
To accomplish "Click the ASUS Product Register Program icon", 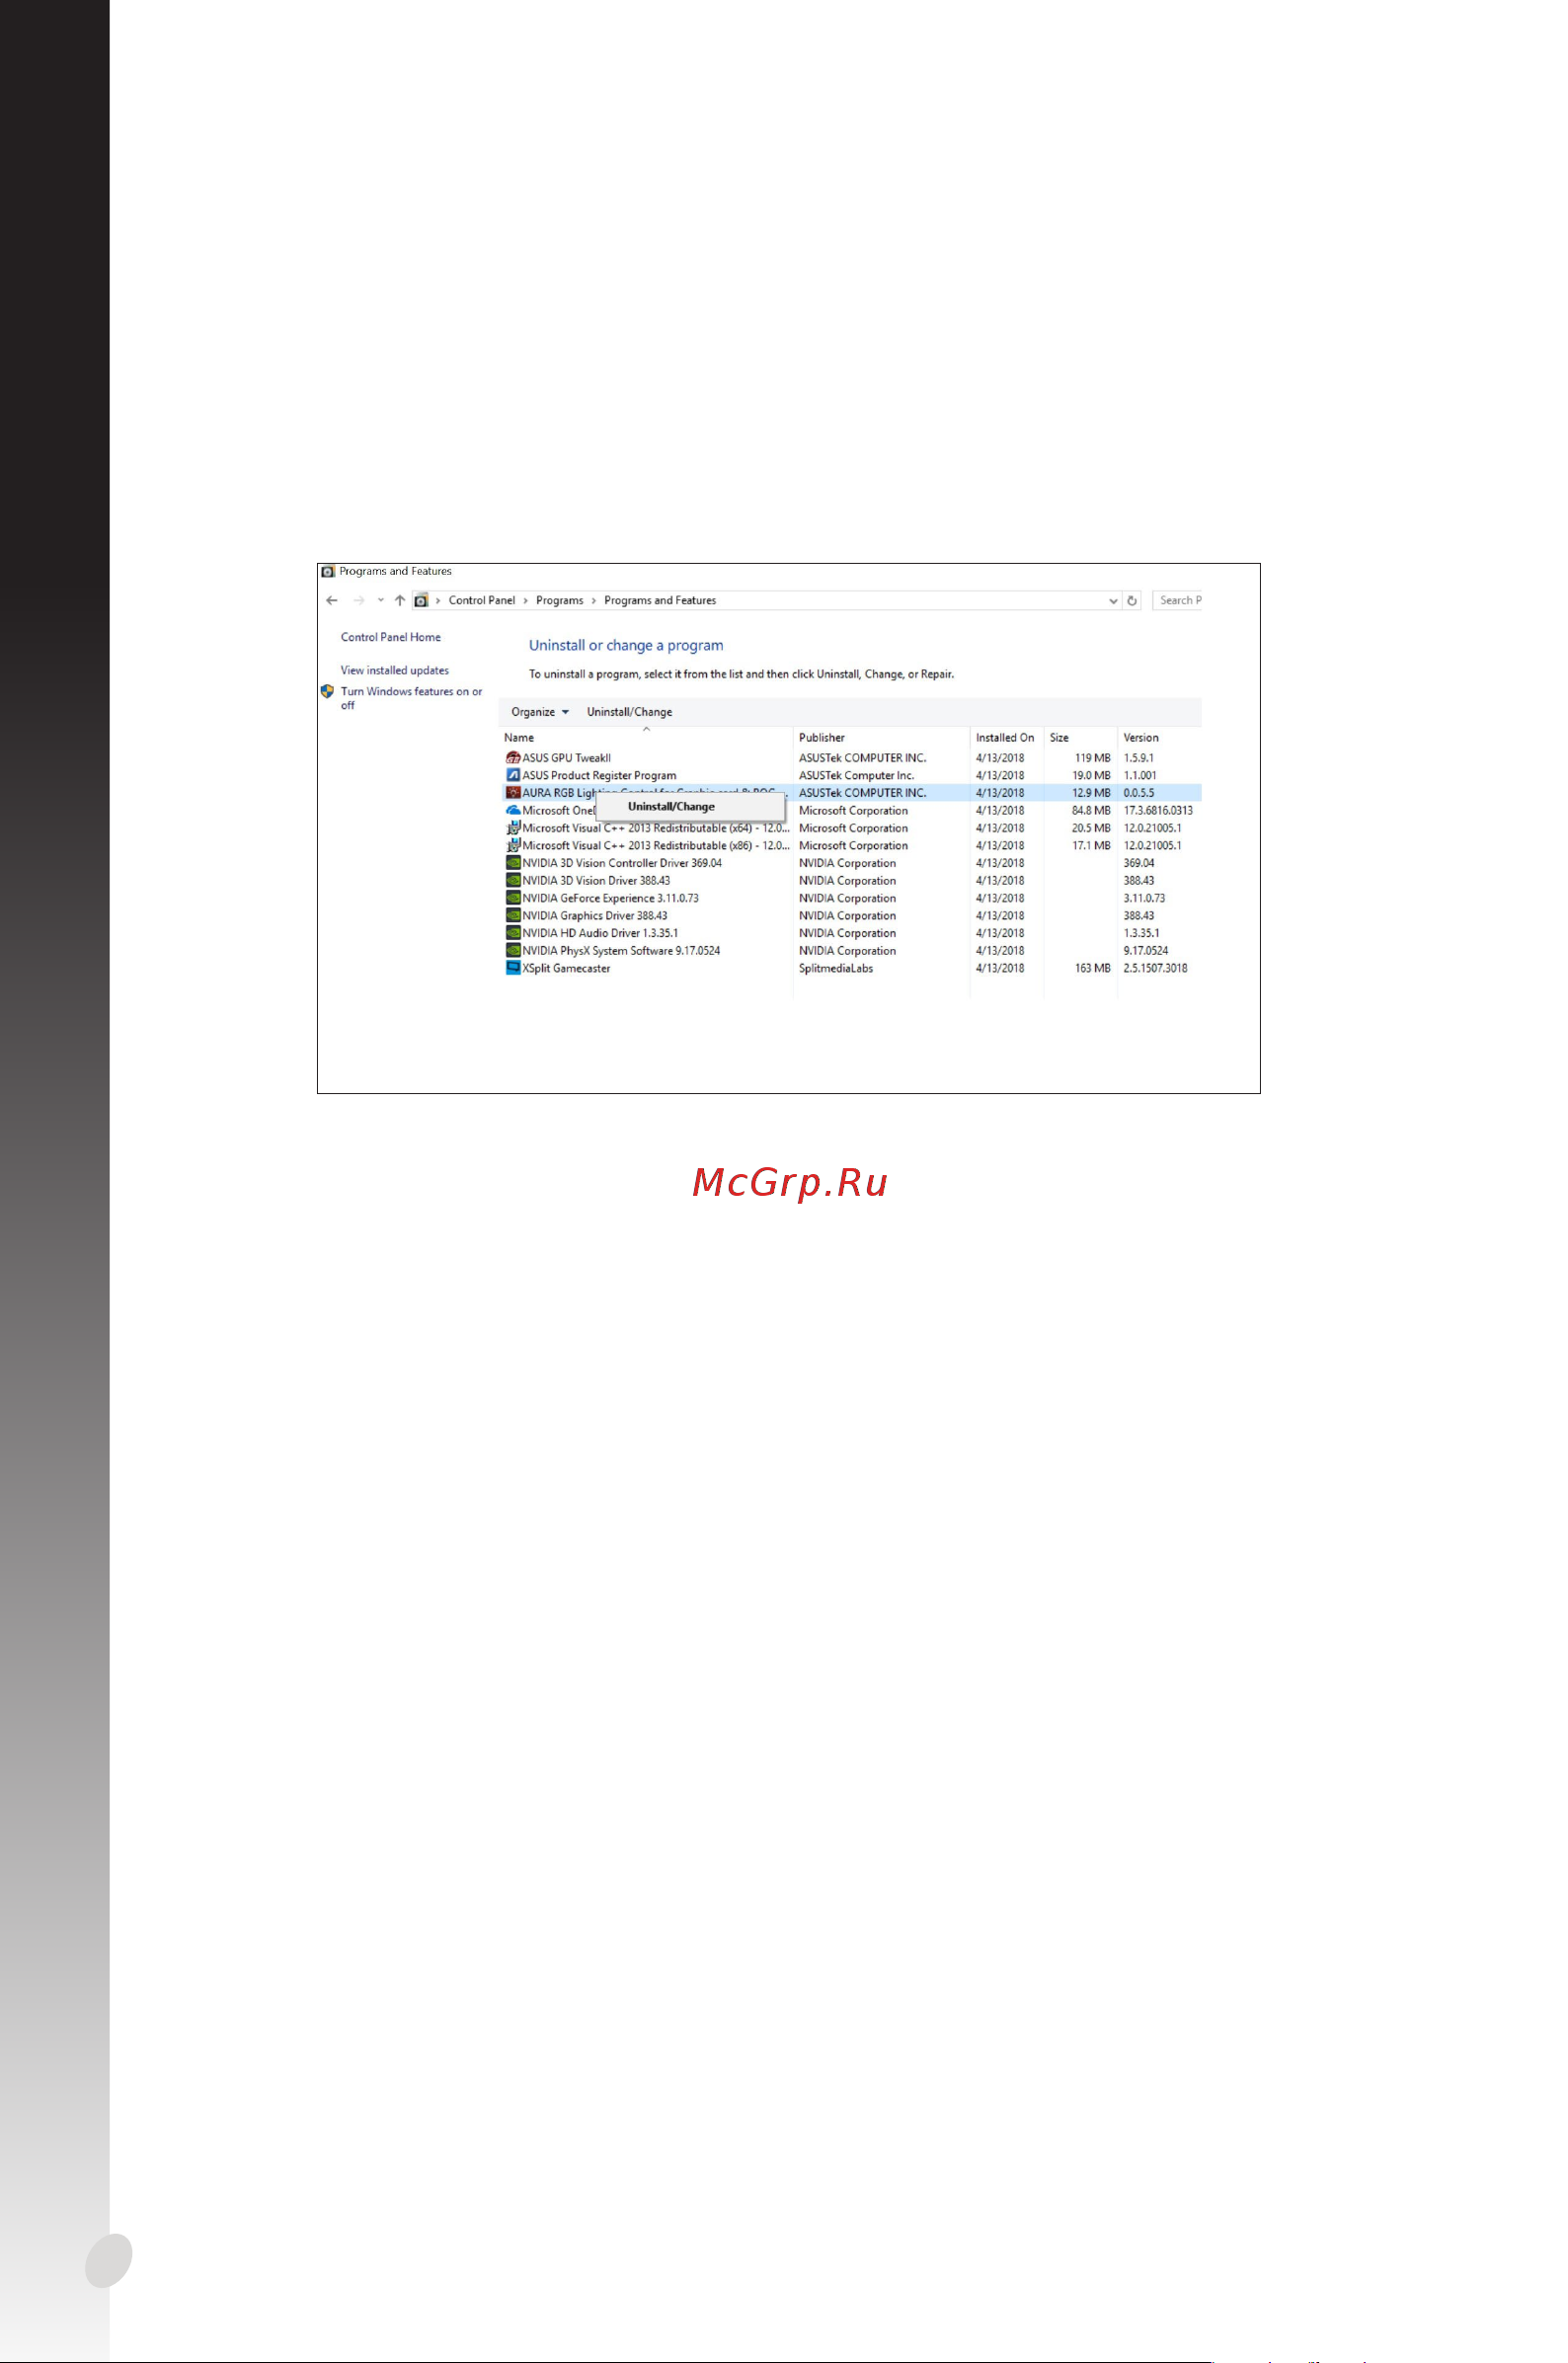I will tap(513, 776).
